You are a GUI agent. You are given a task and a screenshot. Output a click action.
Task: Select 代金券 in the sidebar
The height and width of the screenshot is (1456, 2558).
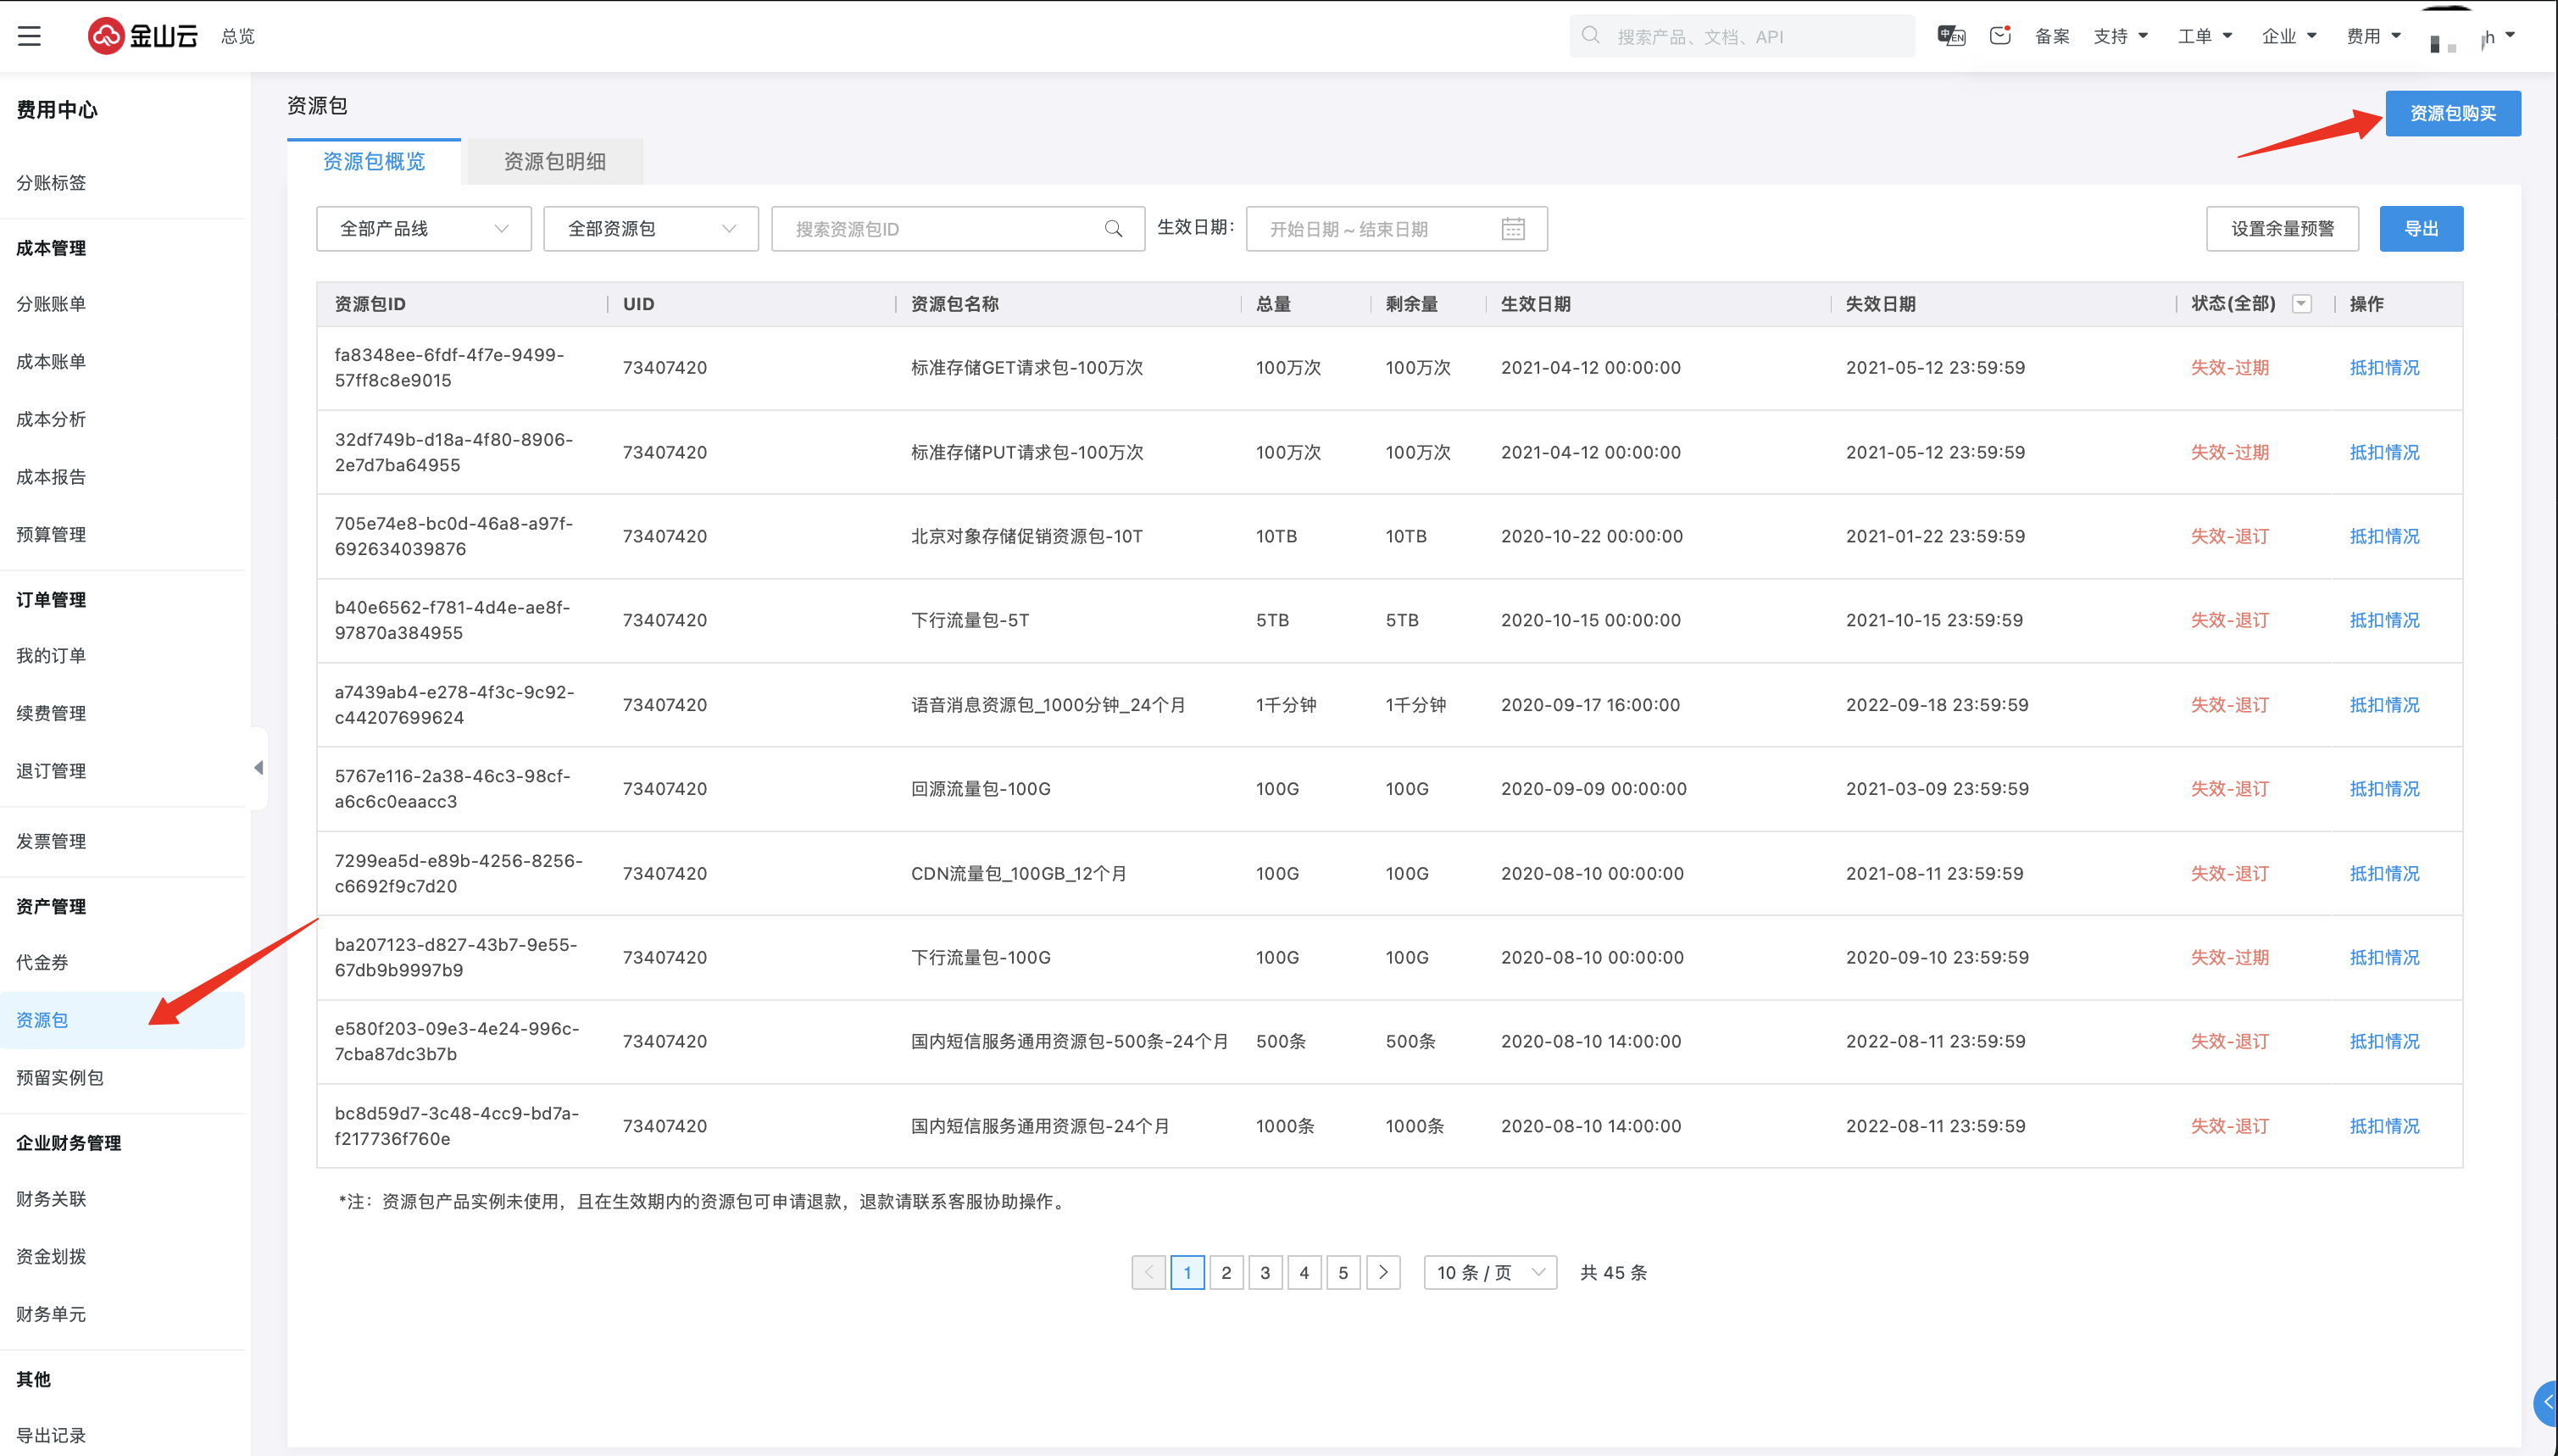pyautogui.click(x=42, y=962)
